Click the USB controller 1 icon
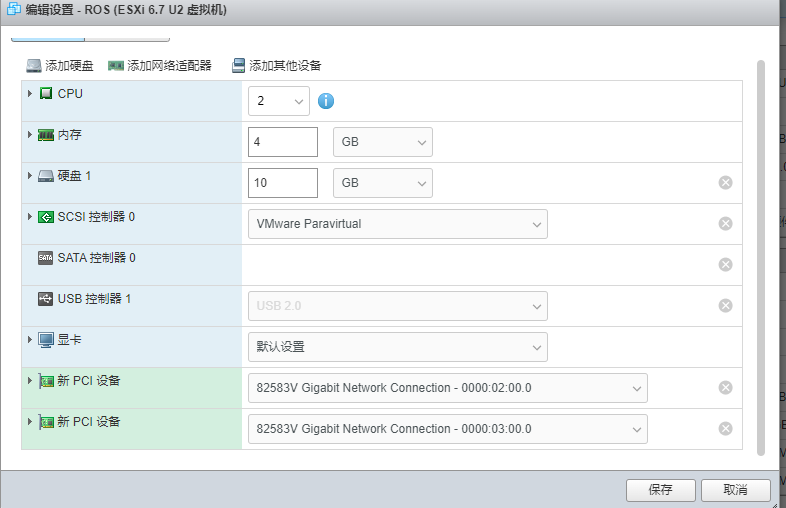Image resolution: width=786 pixels, height=508 pixels. pos(46,299)
